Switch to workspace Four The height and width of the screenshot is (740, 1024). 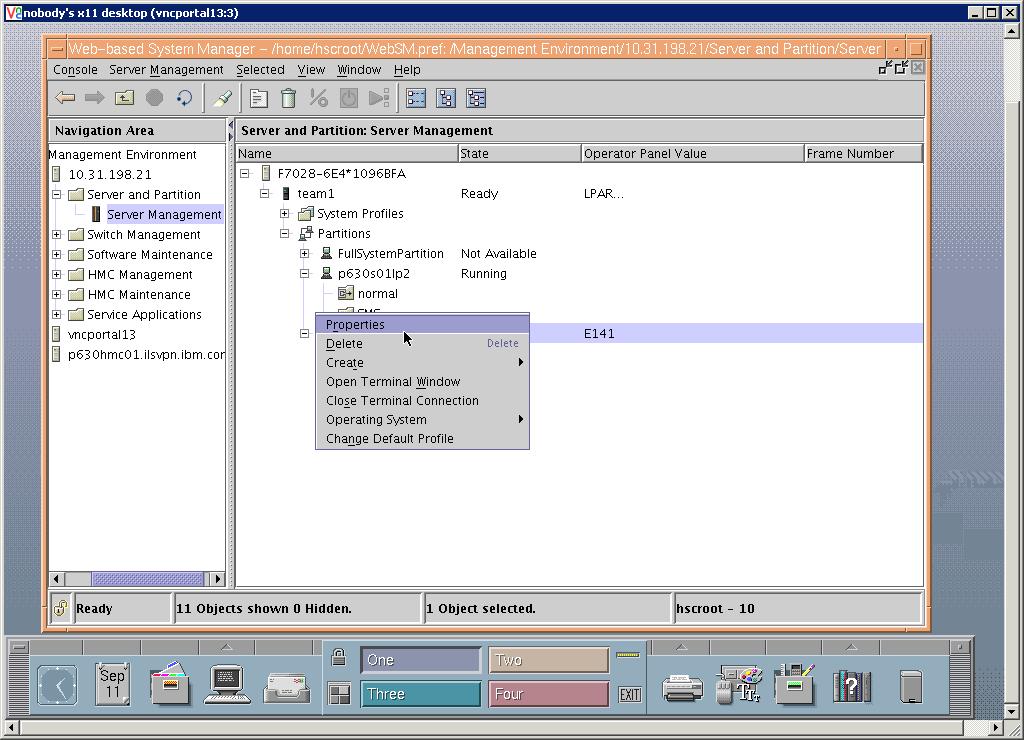[548, 692]
